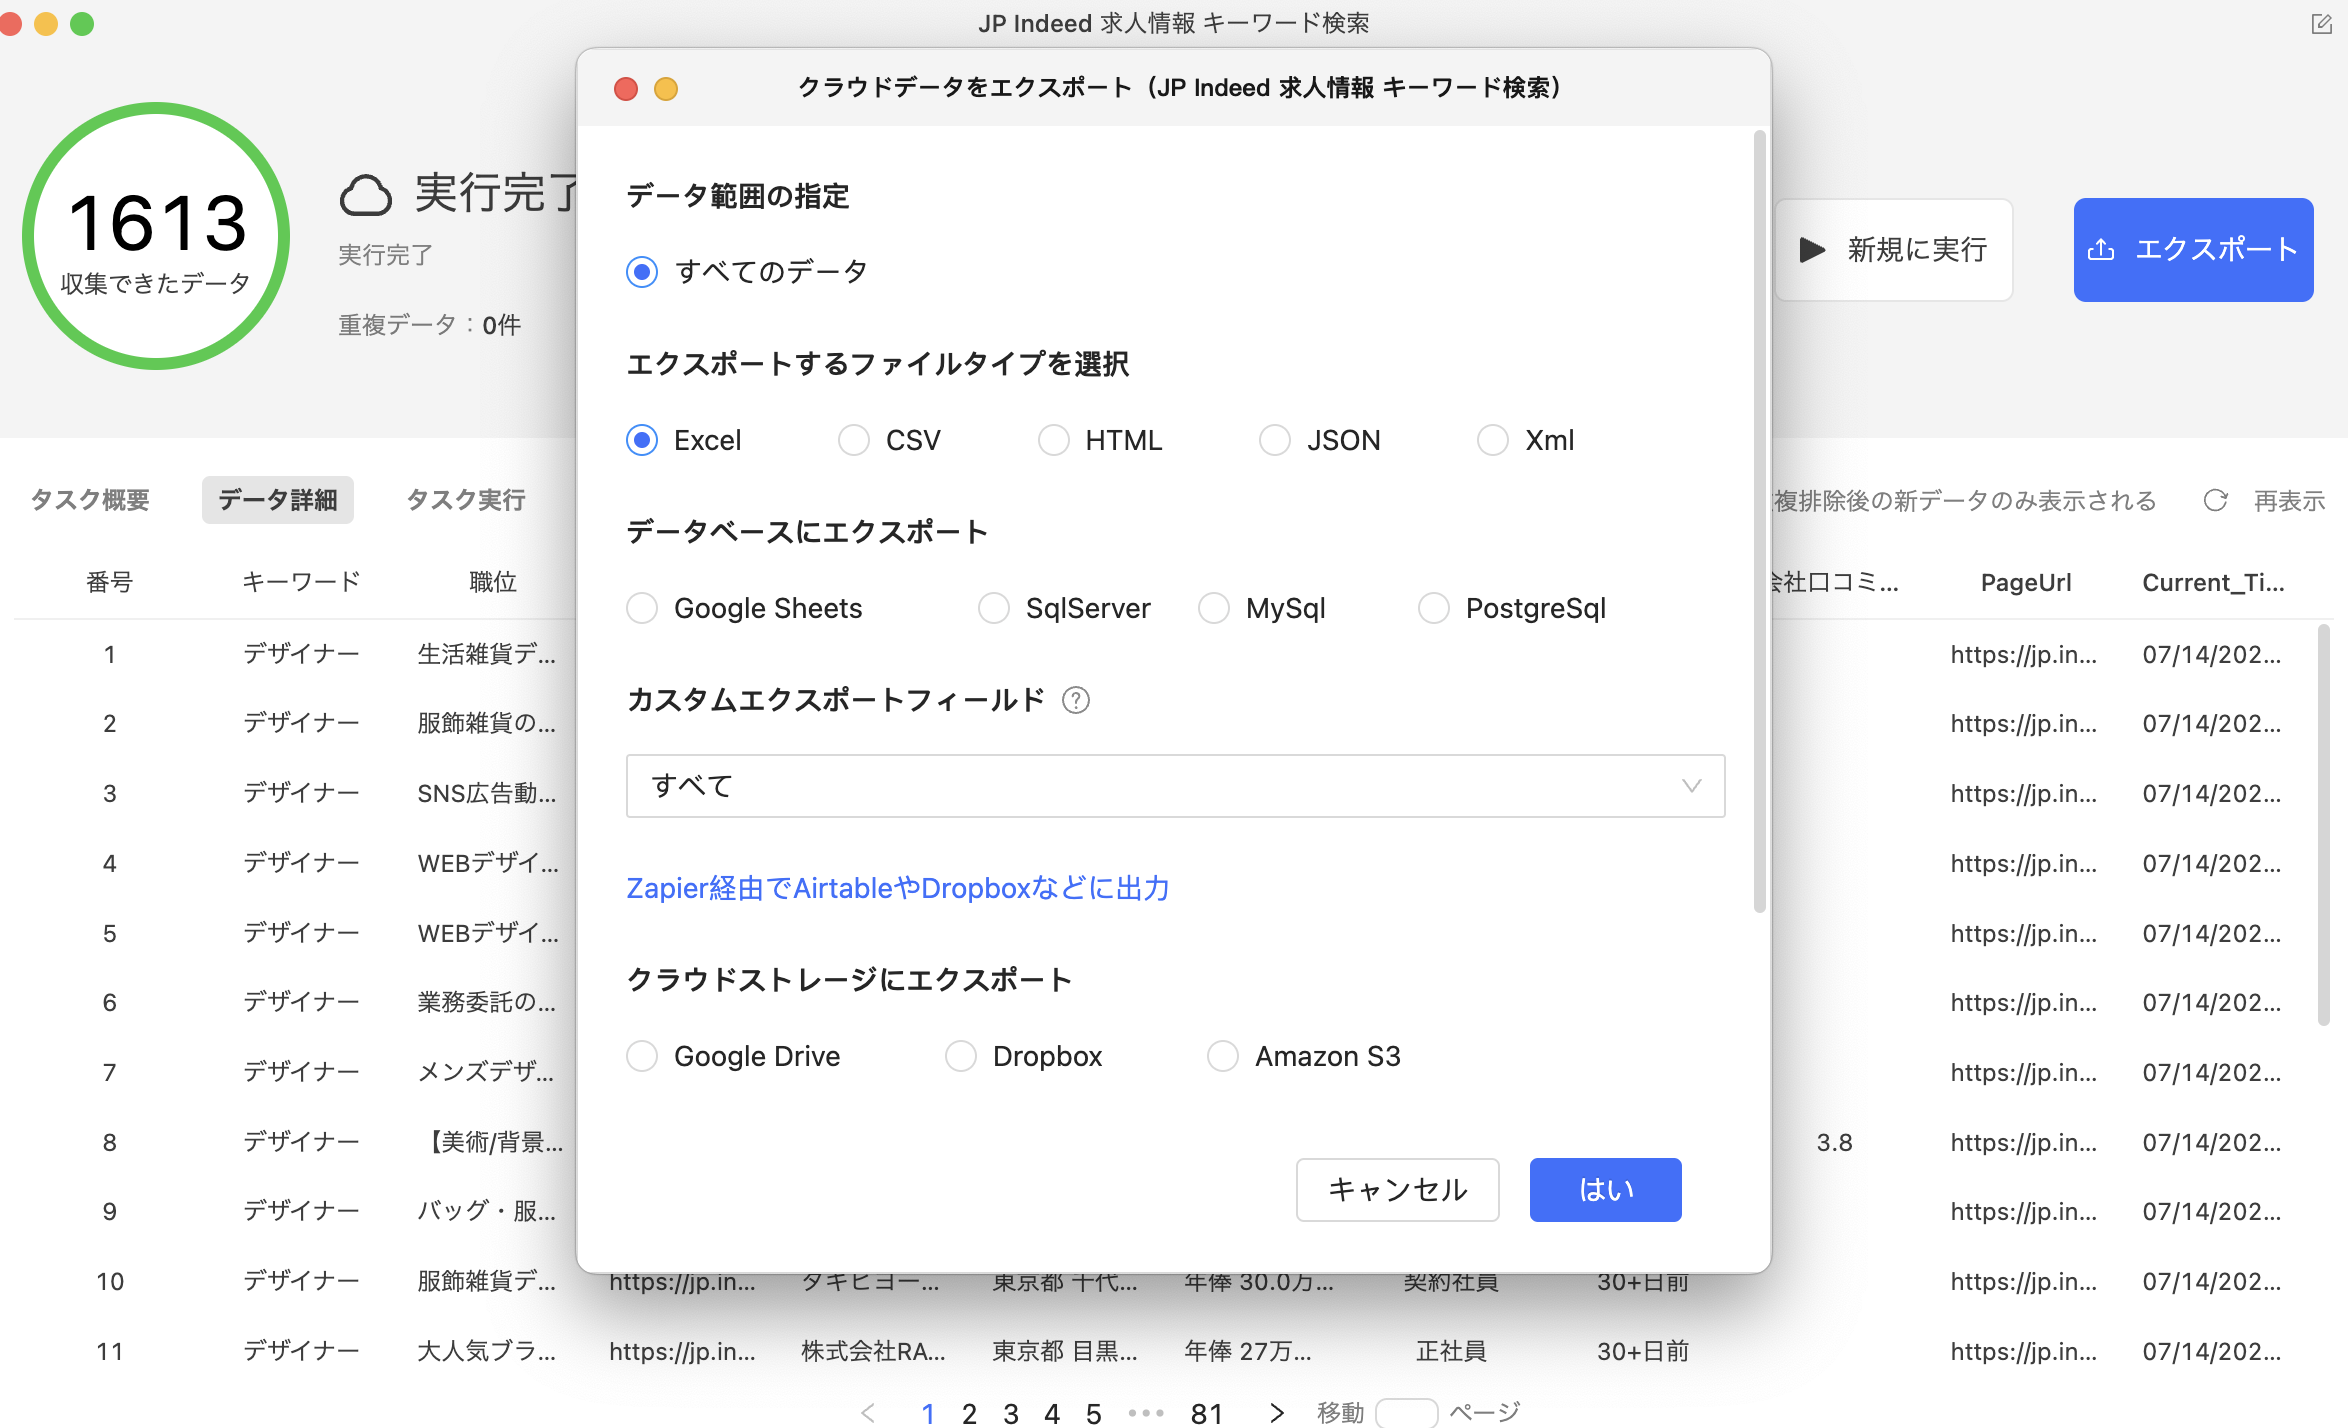Viewport: 2348px width, 1428px height.
Task: Click 再表示 to reload data
Action: [2290, 500]
